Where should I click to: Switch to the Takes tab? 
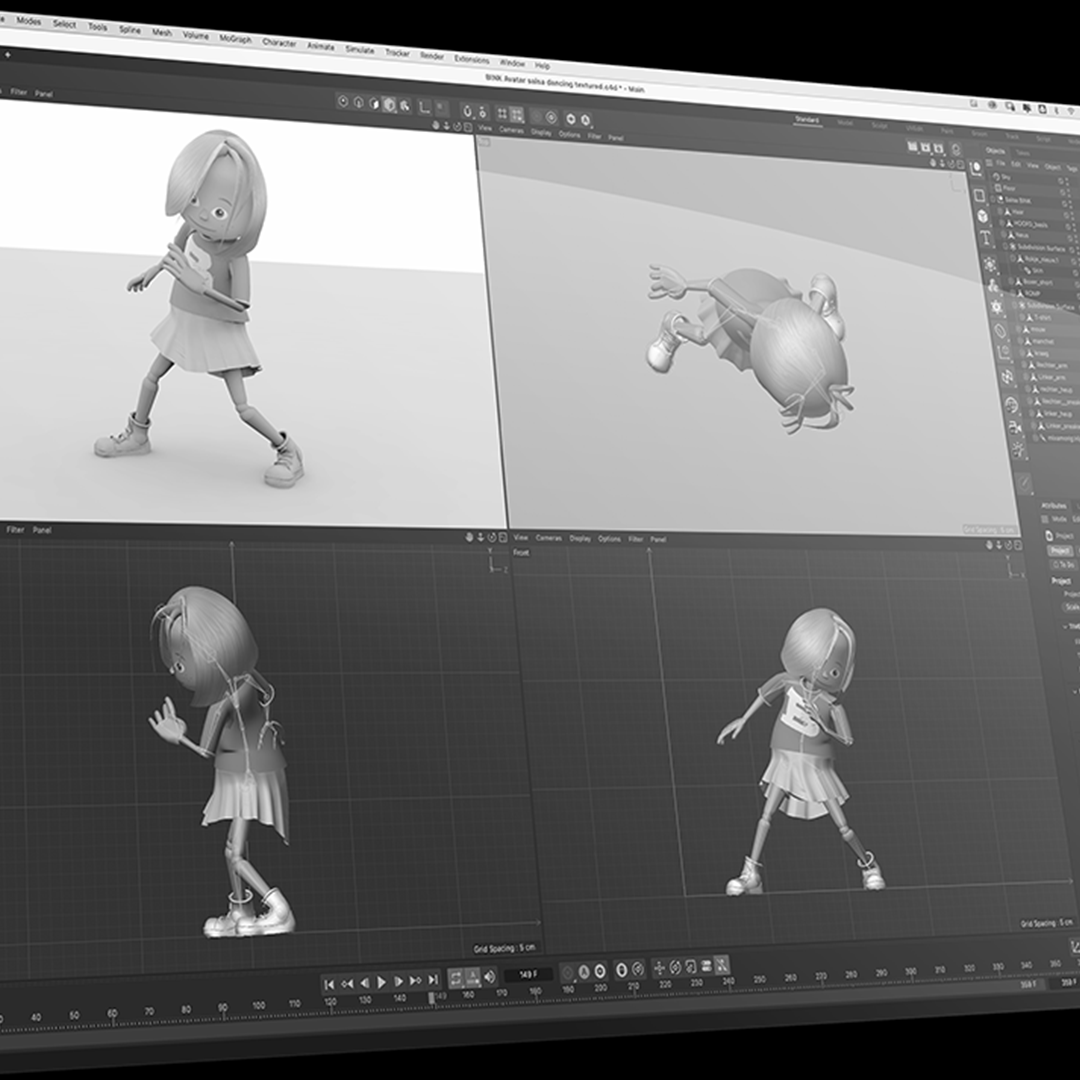(1023, 153)
